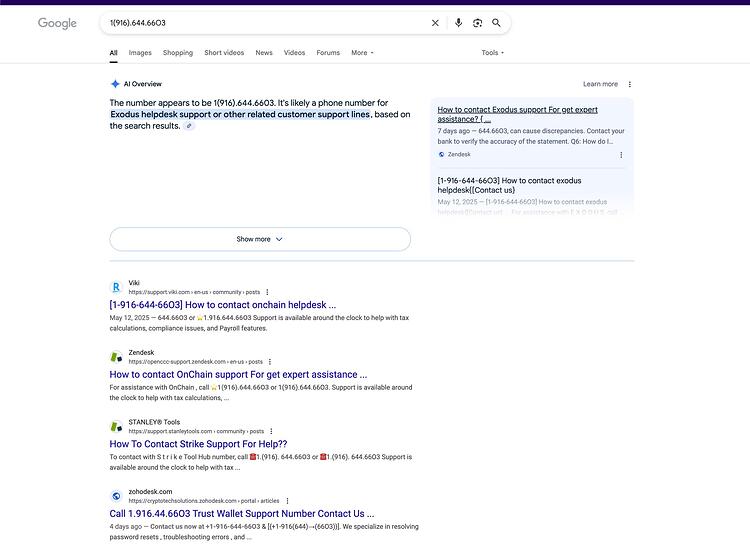The width and height of the screenshot is (750, 550).
Task: Open 'How to contact onchain helpdesk' result
Action: [x=222, y=305]
